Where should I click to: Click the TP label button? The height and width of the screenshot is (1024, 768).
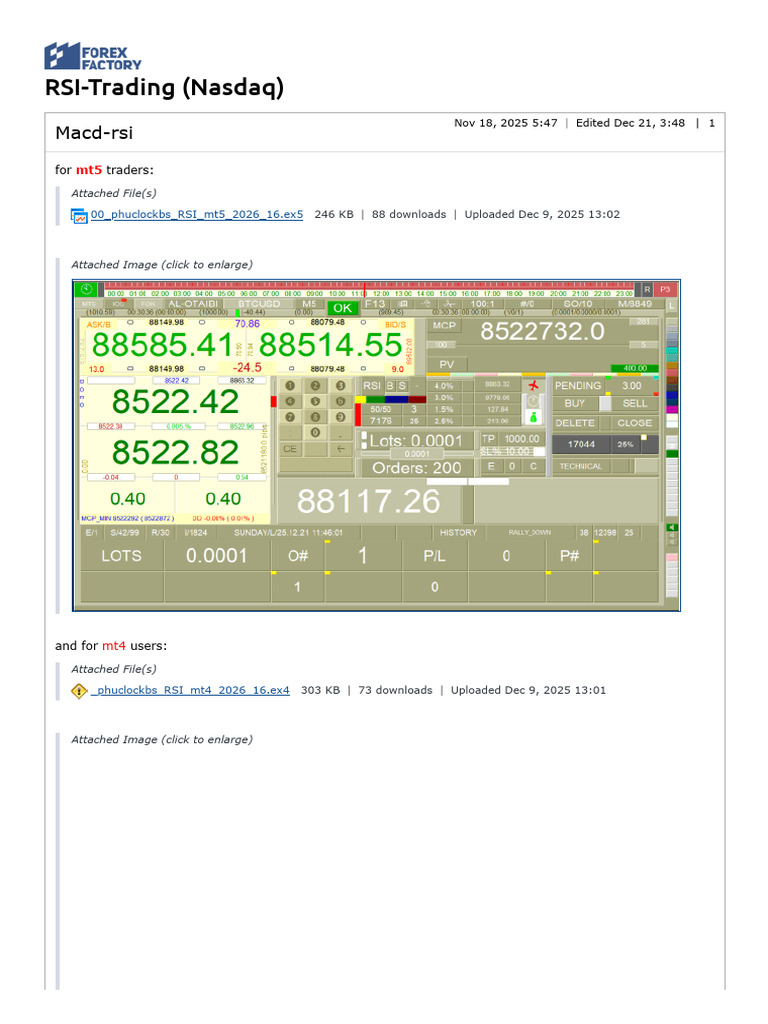488,439
